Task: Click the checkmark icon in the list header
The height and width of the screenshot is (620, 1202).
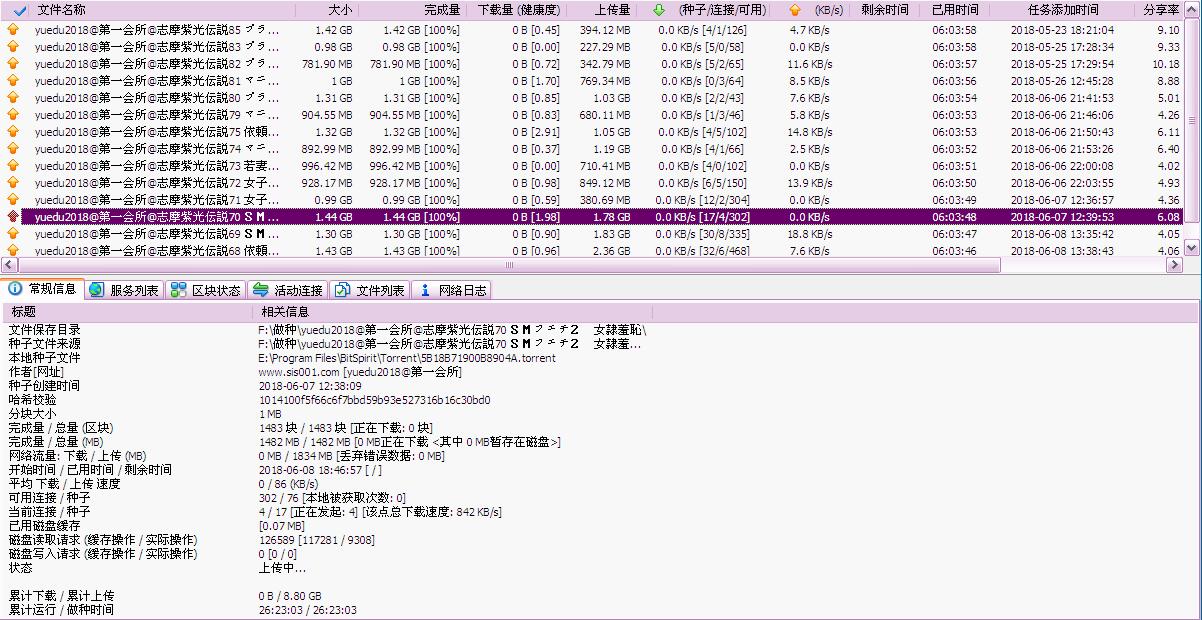Action: click(19, 10)
